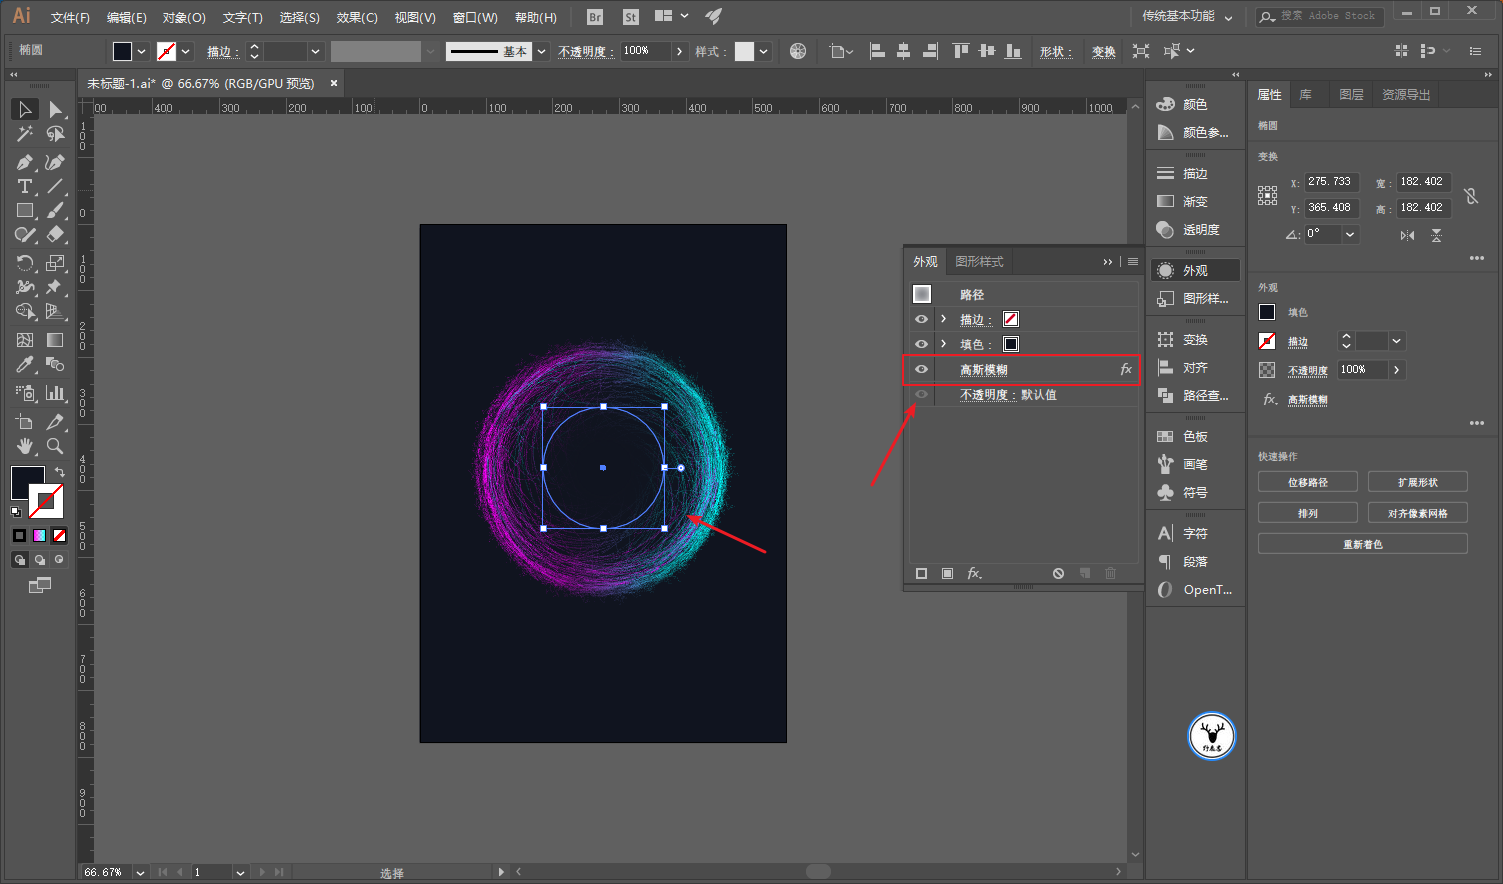The image size is (1503, 884).
Task: Select the Lasso tool
Action: pyautogui.click(x=55, y=134)
